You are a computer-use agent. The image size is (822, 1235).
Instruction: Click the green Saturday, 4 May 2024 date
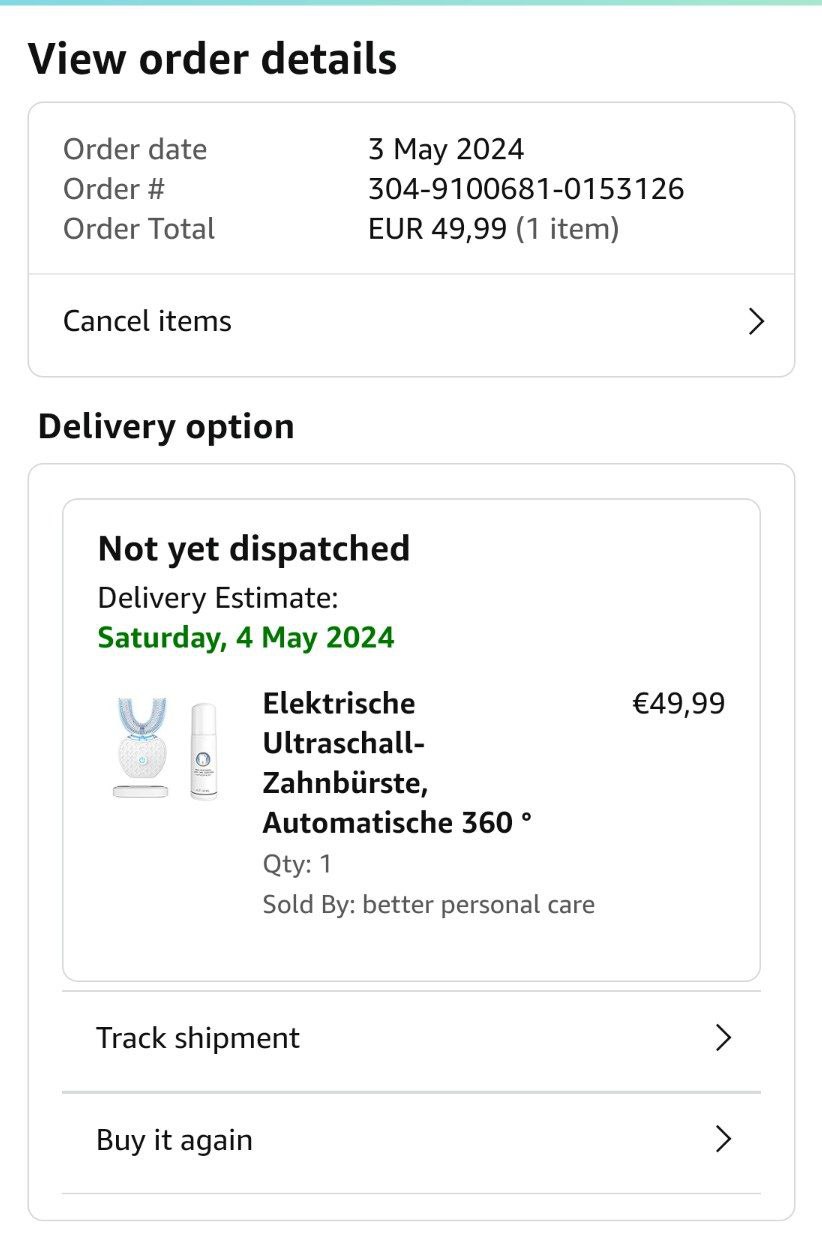point(246,638)
